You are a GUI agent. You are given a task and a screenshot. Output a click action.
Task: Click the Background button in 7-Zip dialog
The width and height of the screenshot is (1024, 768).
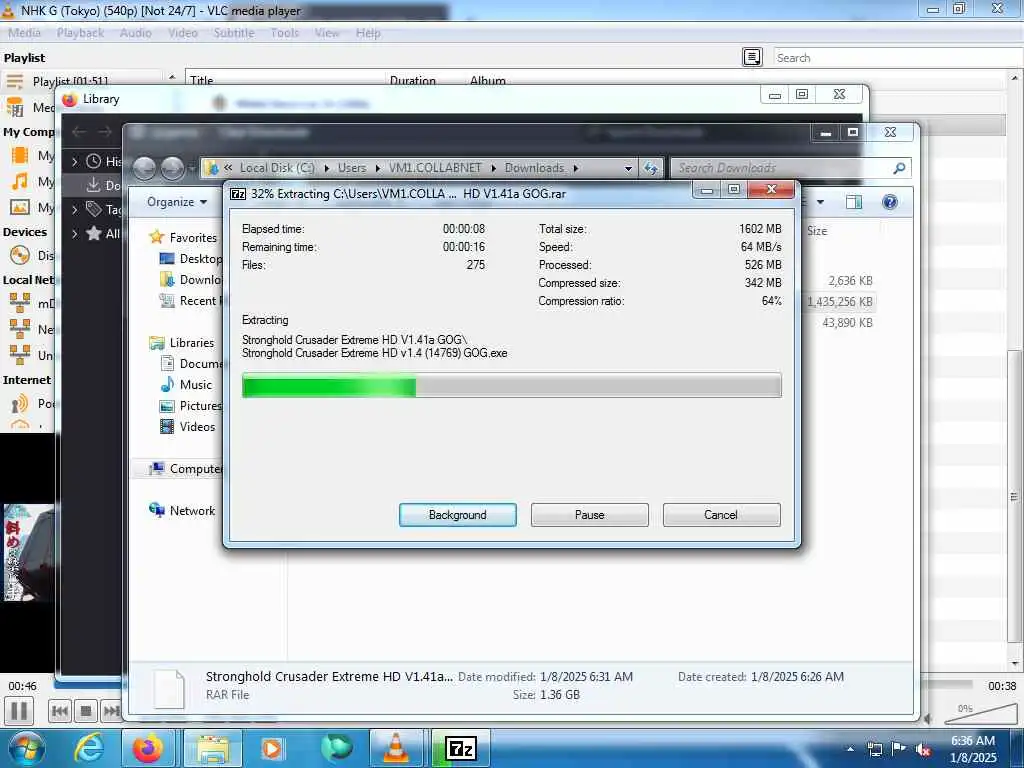[457, 515]
